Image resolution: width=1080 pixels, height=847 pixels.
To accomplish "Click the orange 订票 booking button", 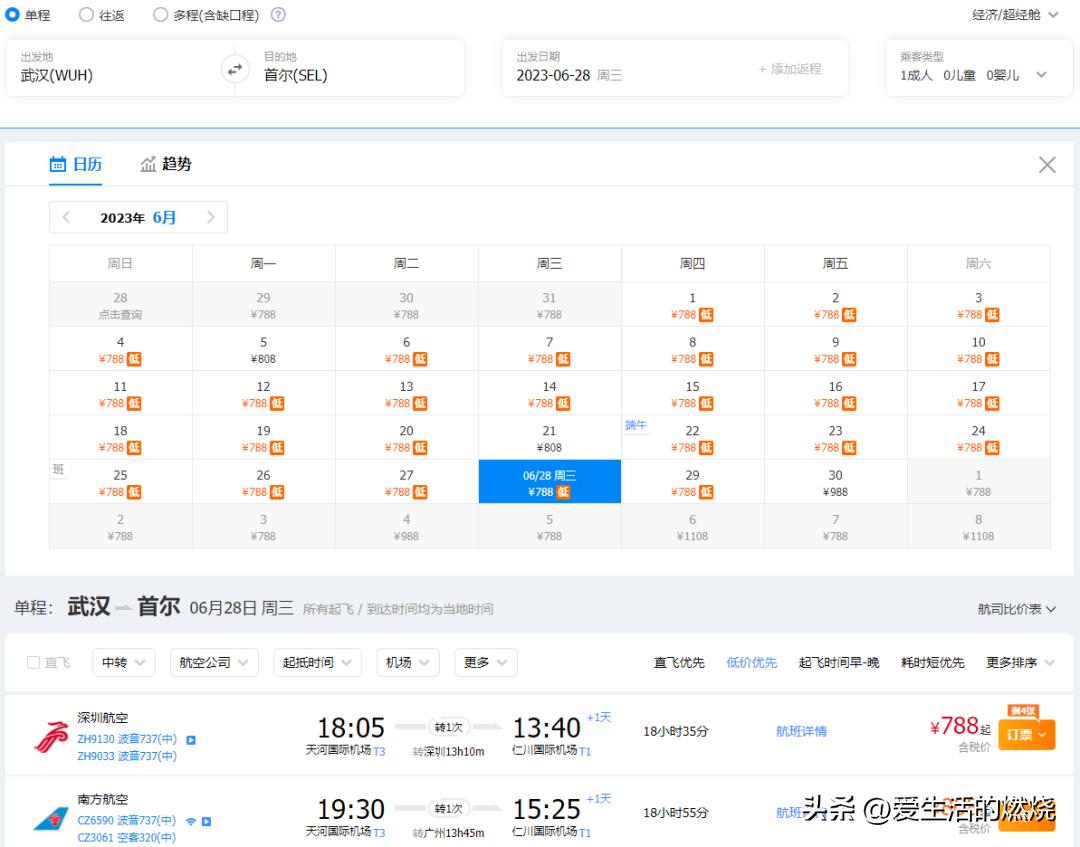I will 1026,733.
